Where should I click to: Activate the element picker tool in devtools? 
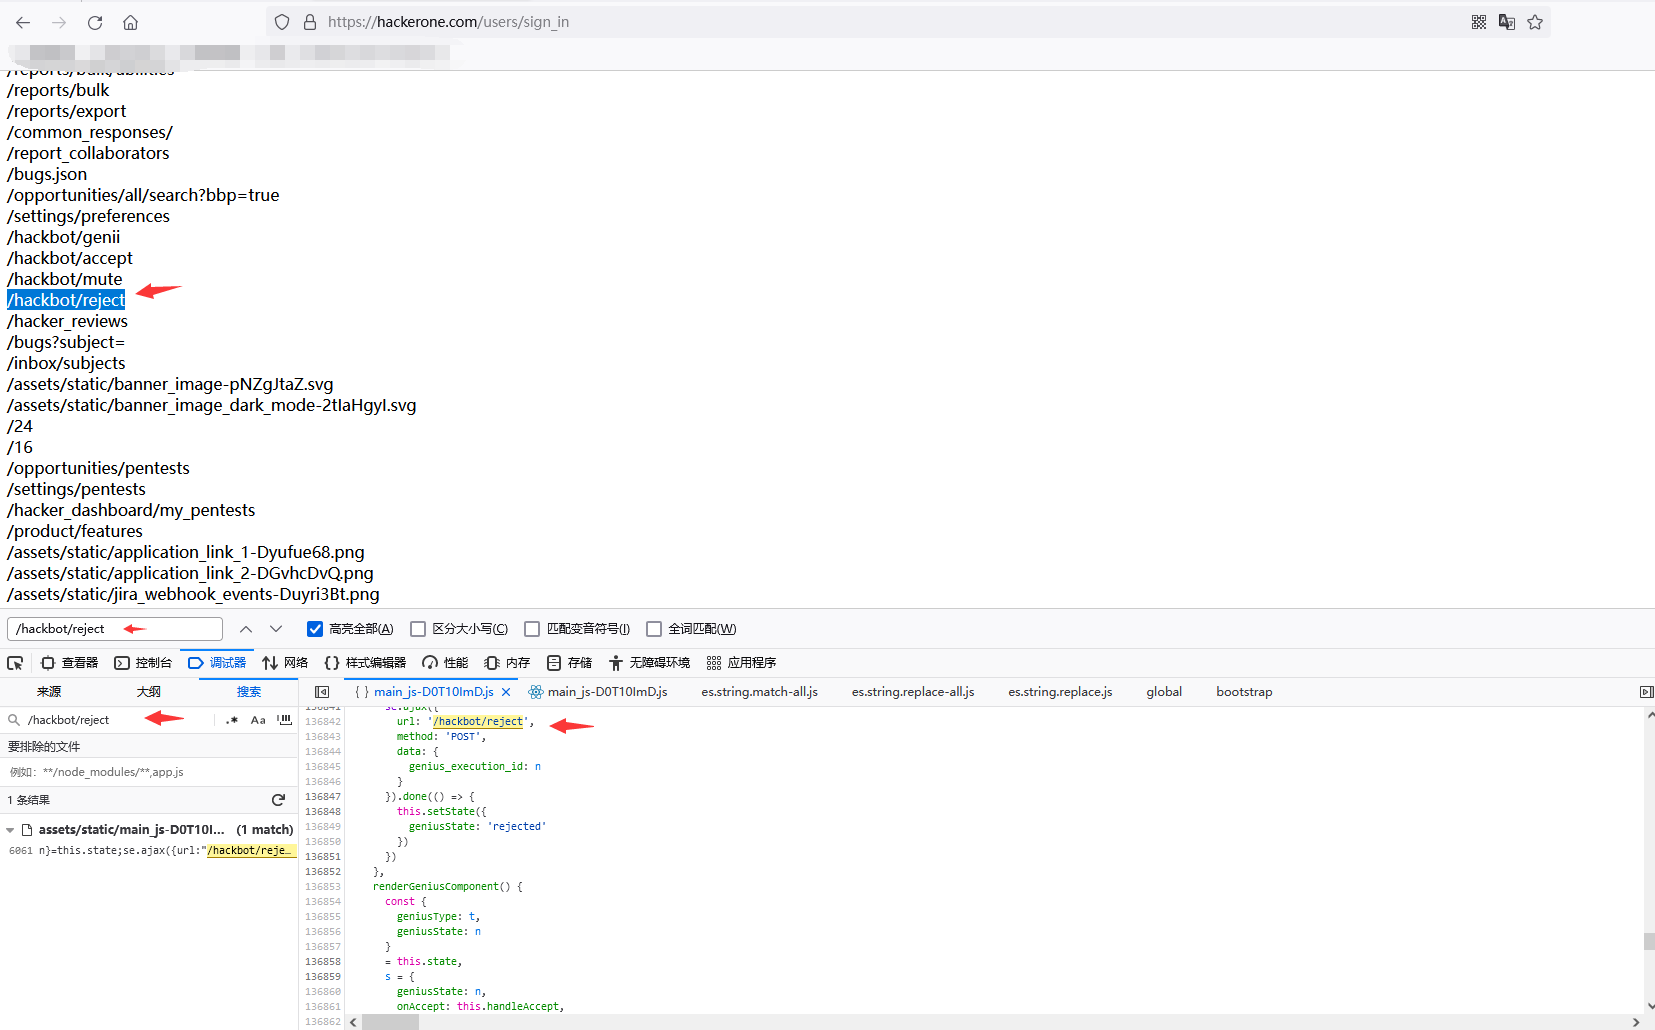pyautogui.click(x=15, y=663)
